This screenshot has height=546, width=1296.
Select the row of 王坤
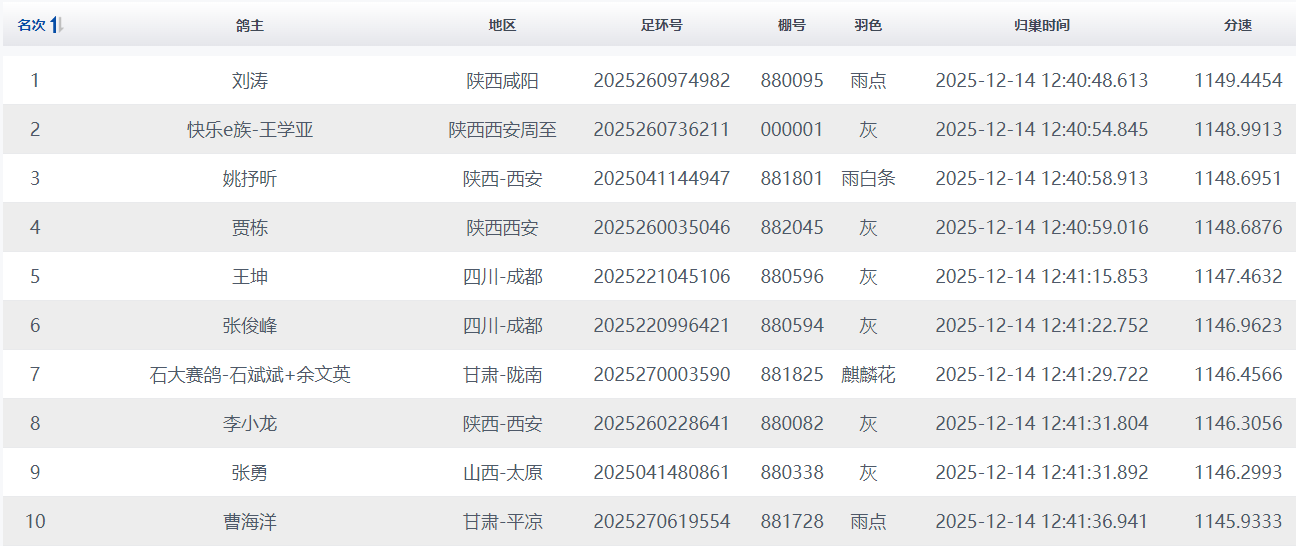coord(250,277)
